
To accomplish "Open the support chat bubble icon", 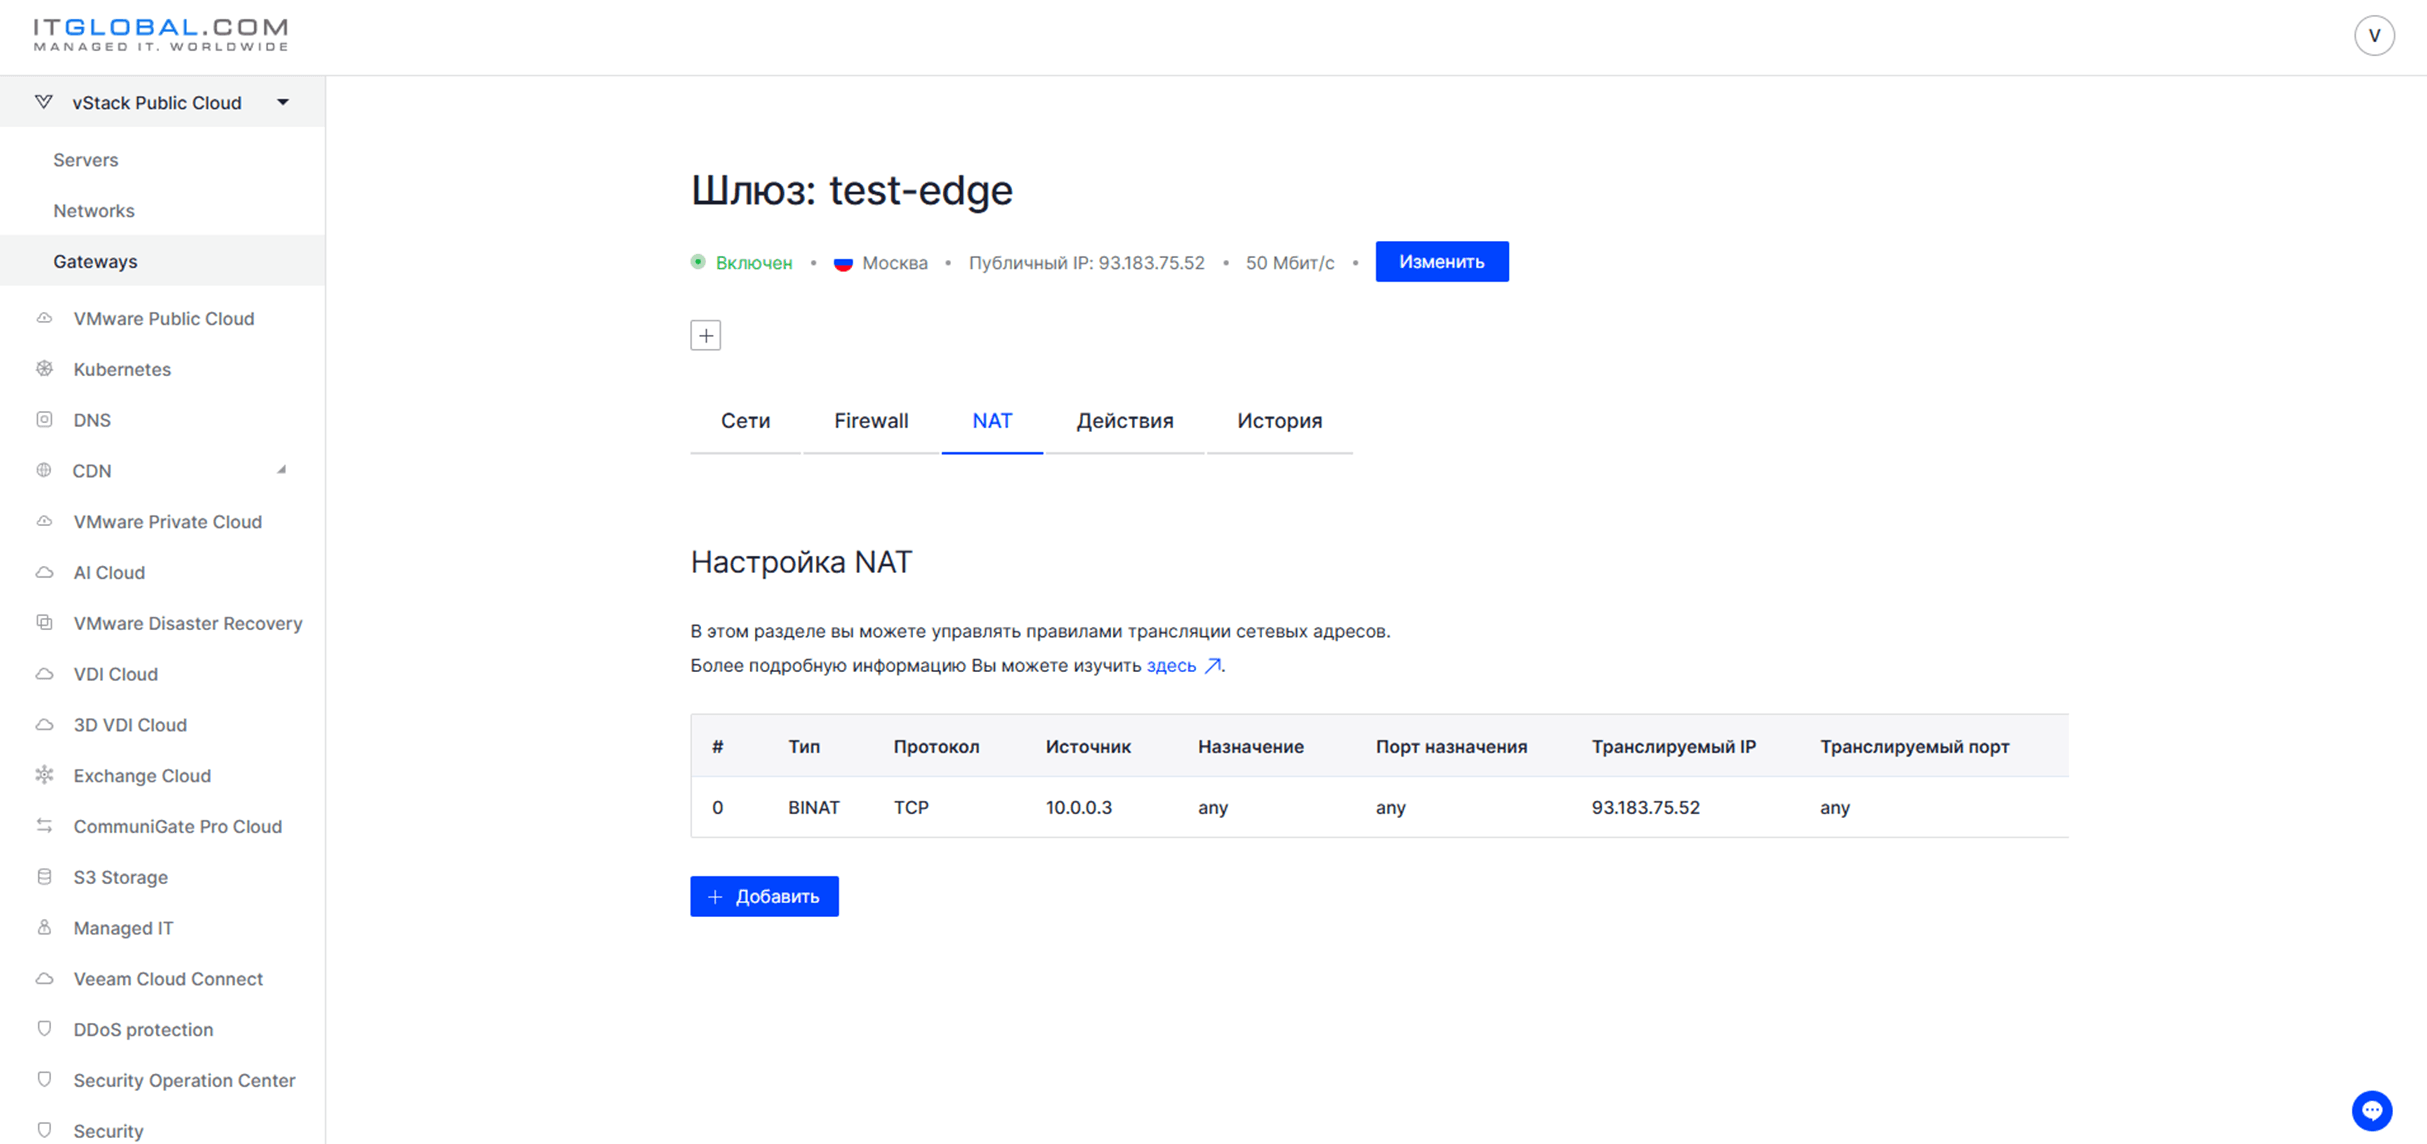I will pyautogui.click(x=2371, y=1110).
